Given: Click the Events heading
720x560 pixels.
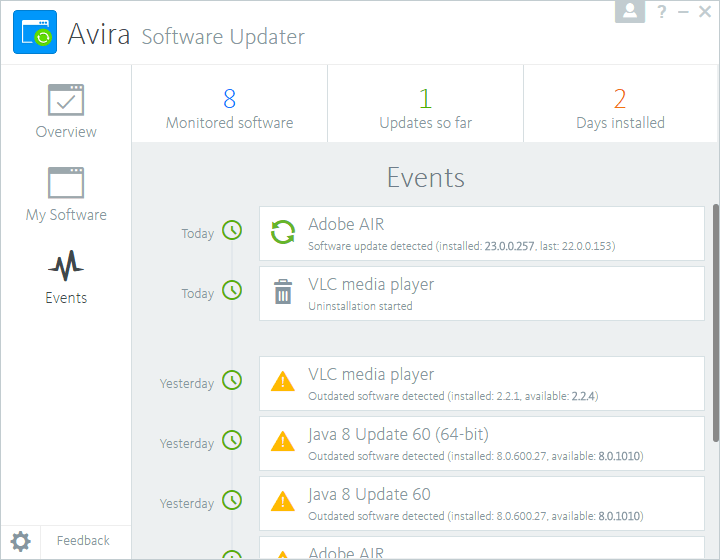Looking at the screenshot, I should 426,178.
